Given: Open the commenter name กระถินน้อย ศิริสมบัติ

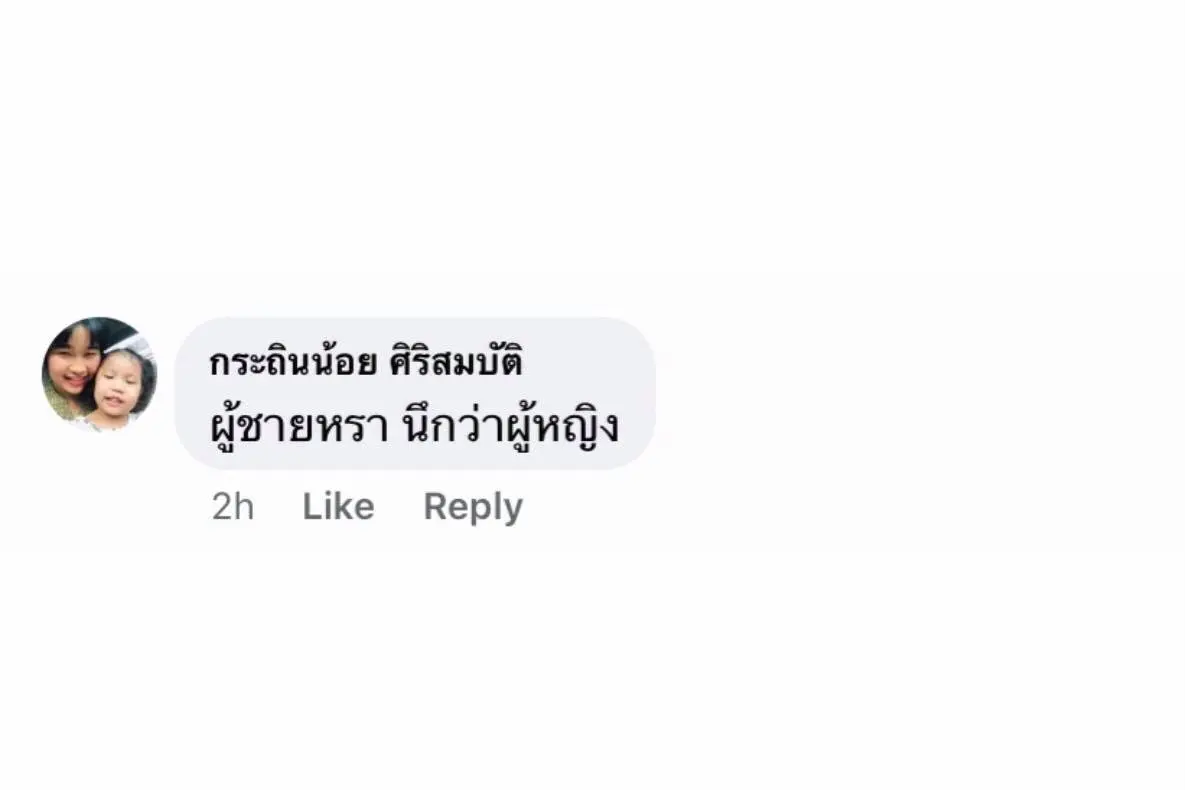Looking at the screenshot, I should [x=366, y=361].
